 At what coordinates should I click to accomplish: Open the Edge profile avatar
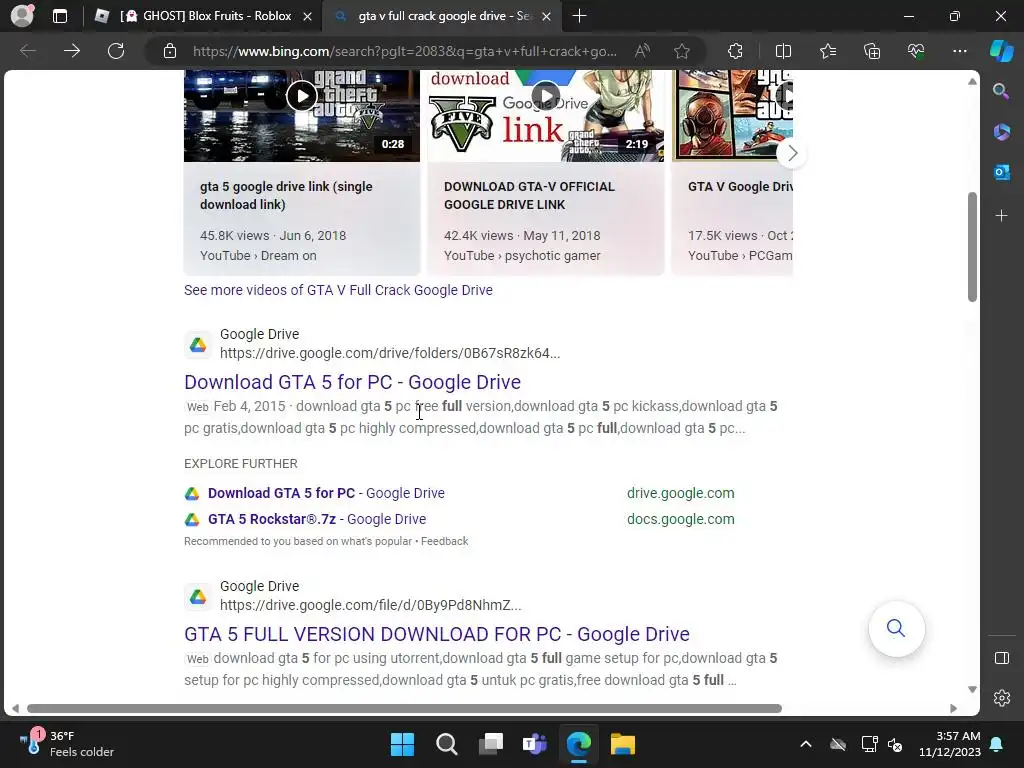(22, 16)
